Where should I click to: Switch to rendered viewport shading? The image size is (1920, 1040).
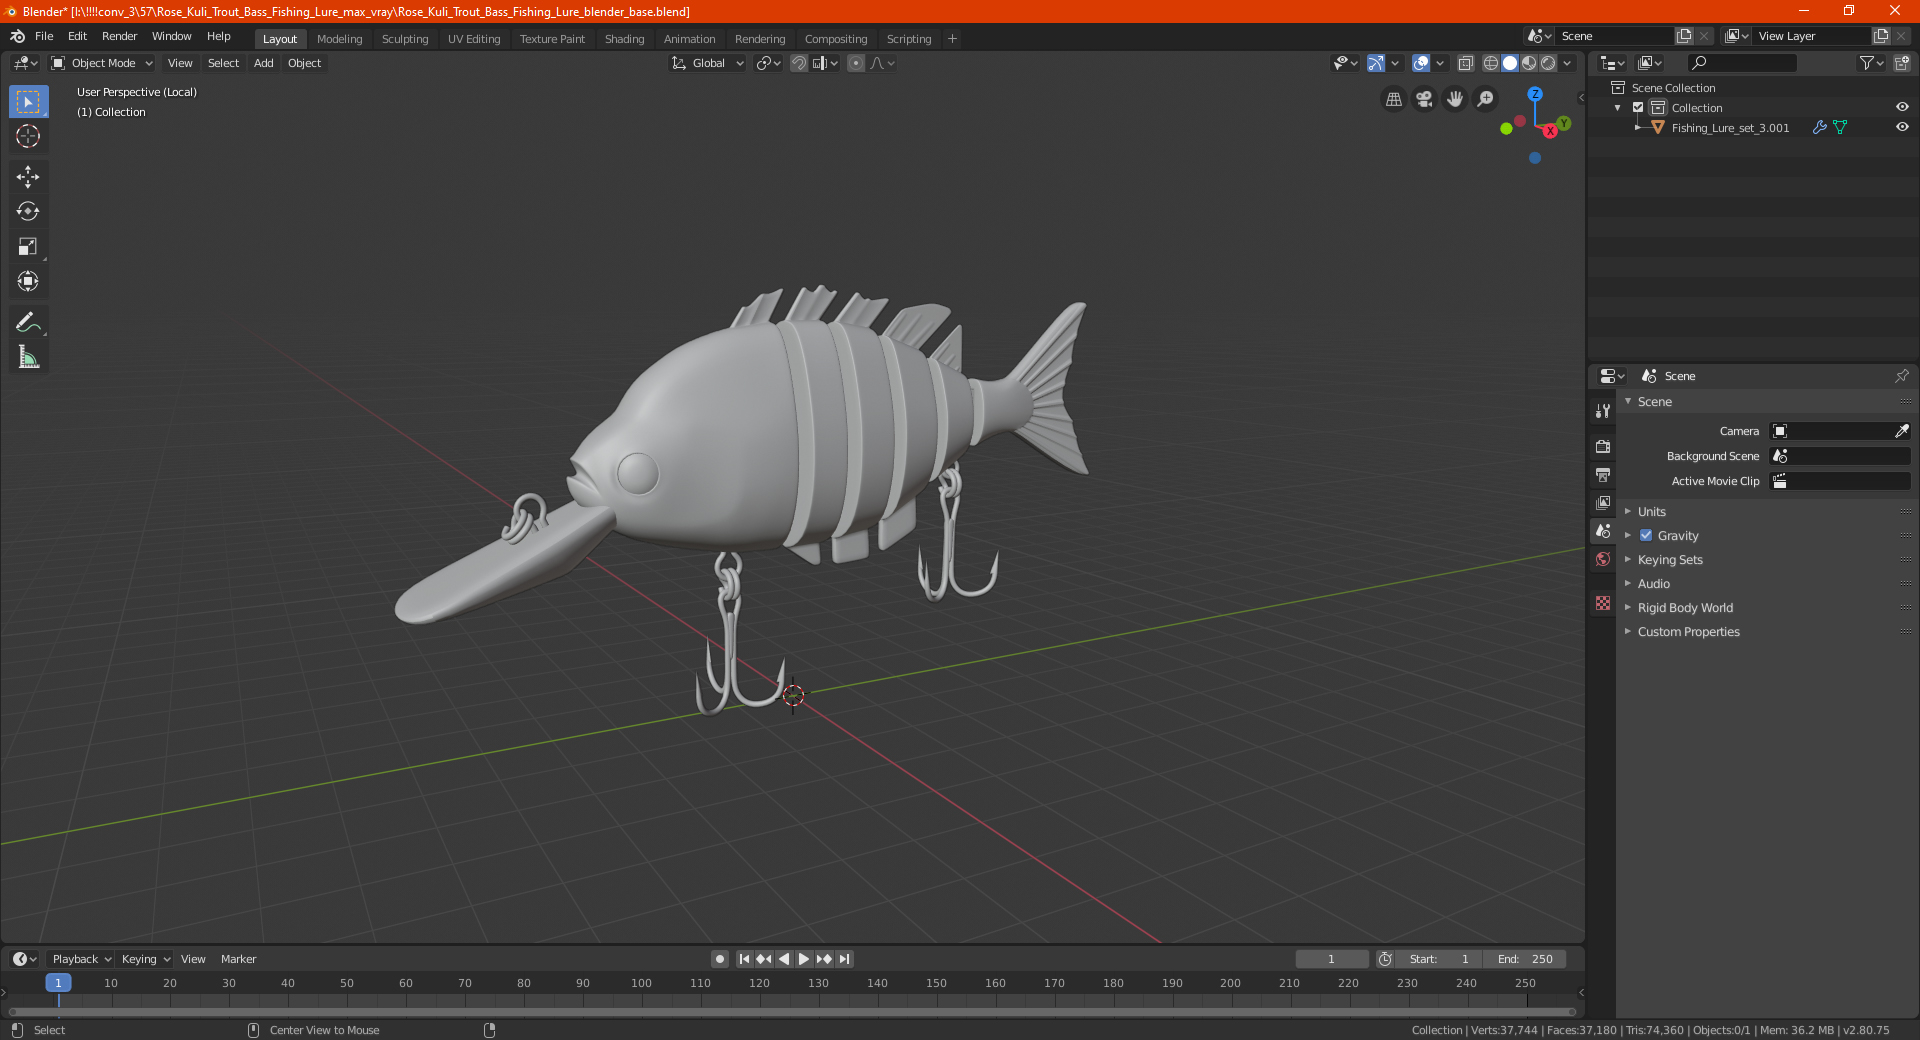coord(1548,63)
